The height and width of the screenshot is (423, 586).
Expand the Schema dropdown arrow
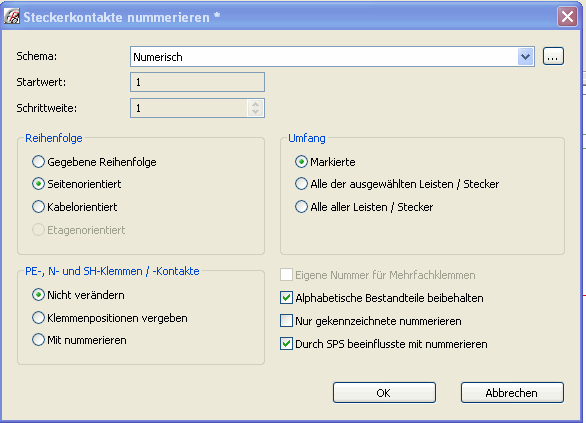(525, 57)
